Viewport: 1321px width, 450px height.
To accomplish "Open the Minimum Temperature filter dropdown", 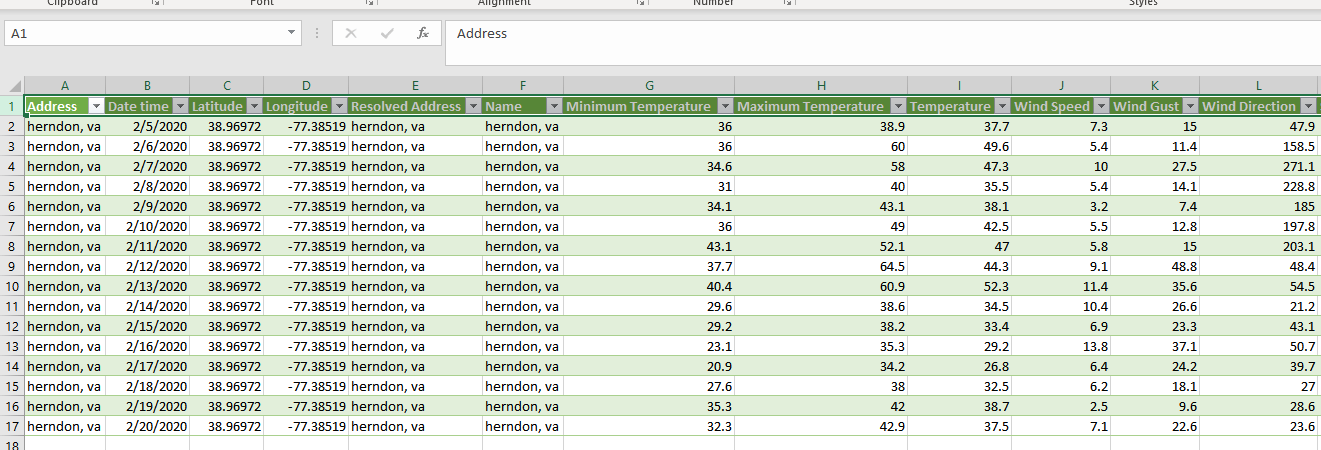I will click(x=725, y=106).
